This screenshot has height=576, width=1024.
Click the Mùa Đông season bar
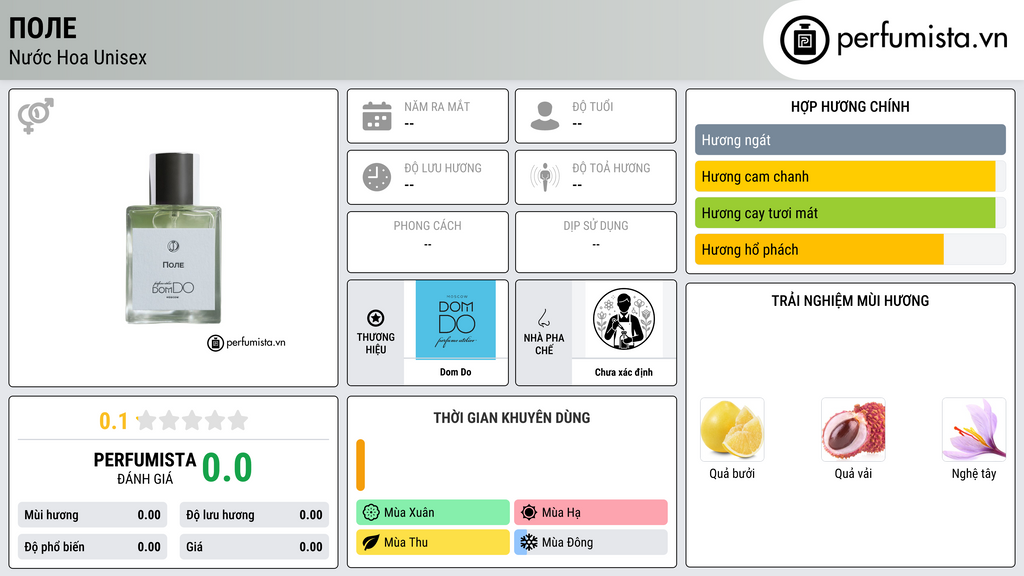pos(591,543)
